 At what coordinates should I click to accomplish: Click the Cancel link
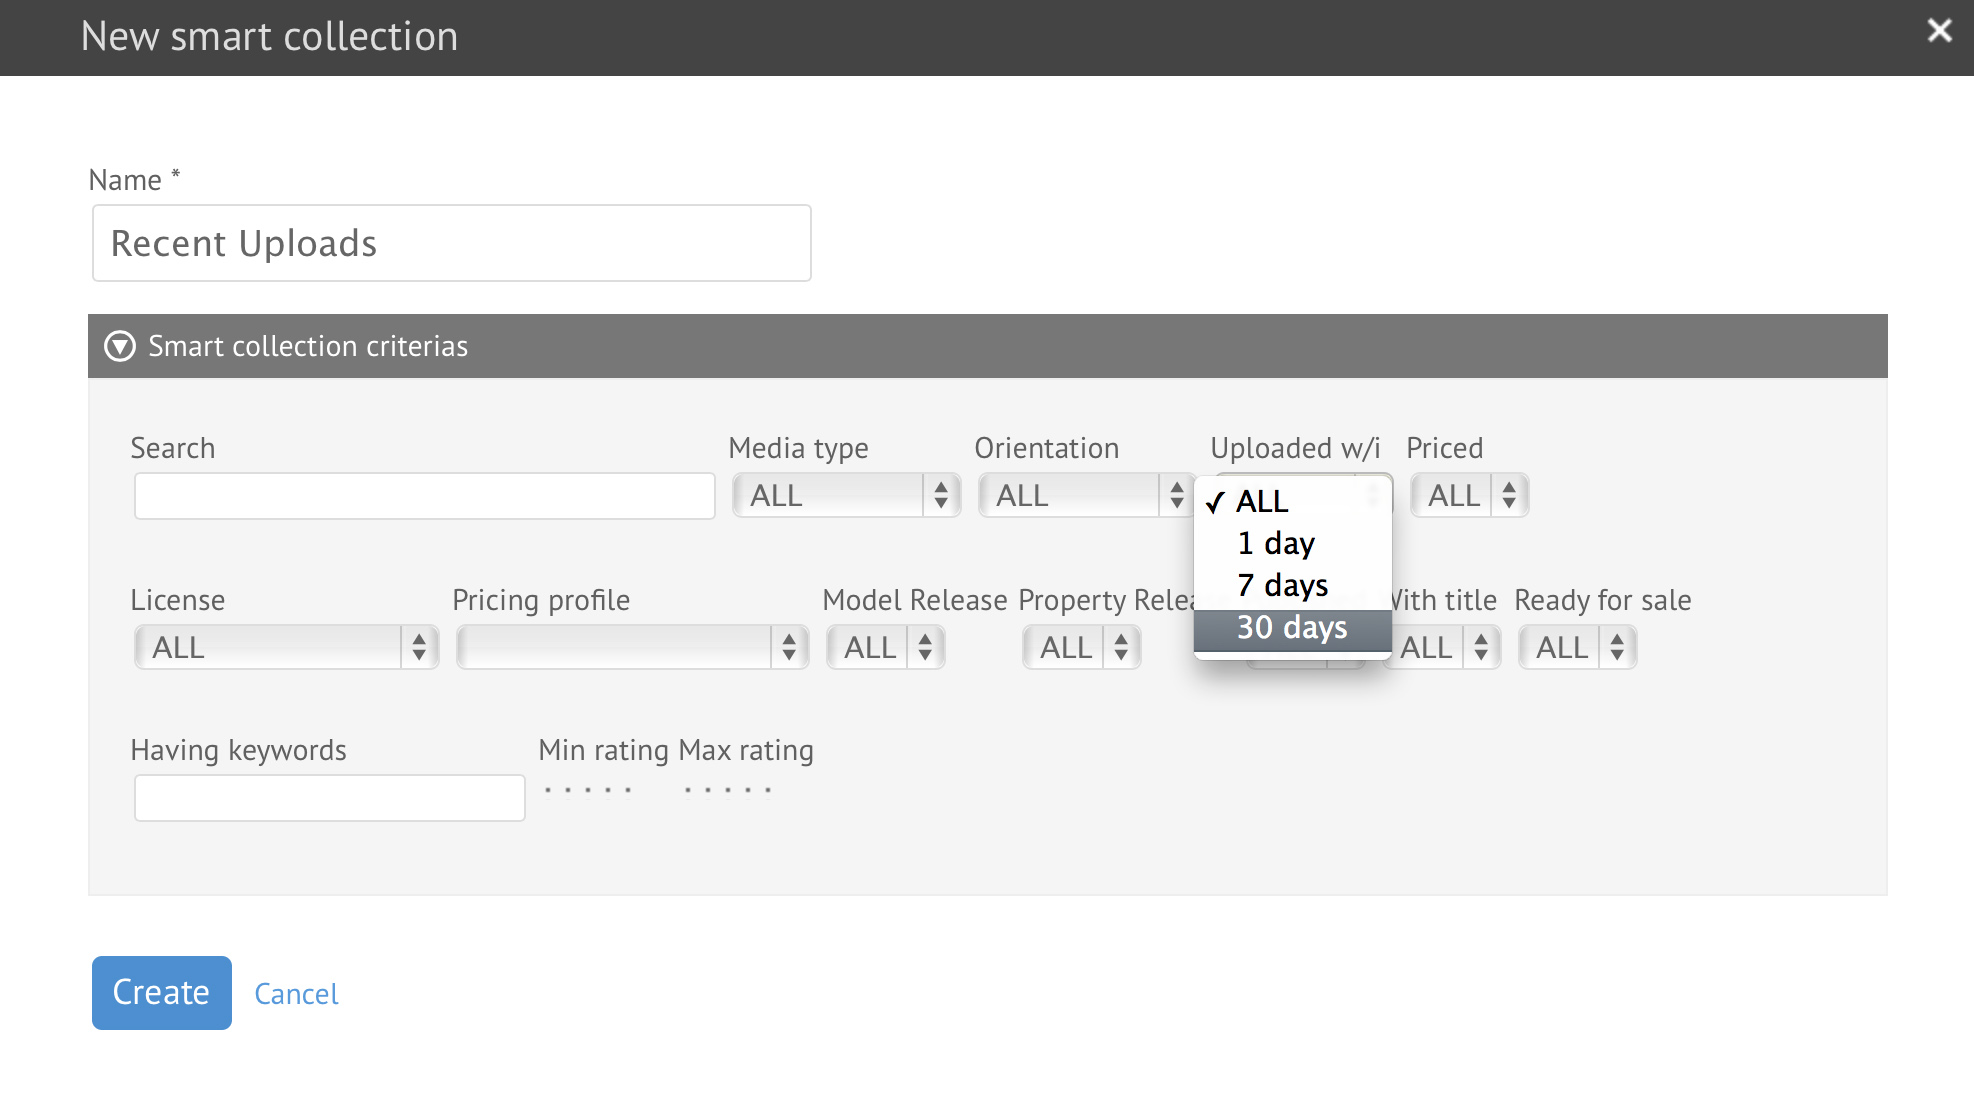[x=296, y=994]
